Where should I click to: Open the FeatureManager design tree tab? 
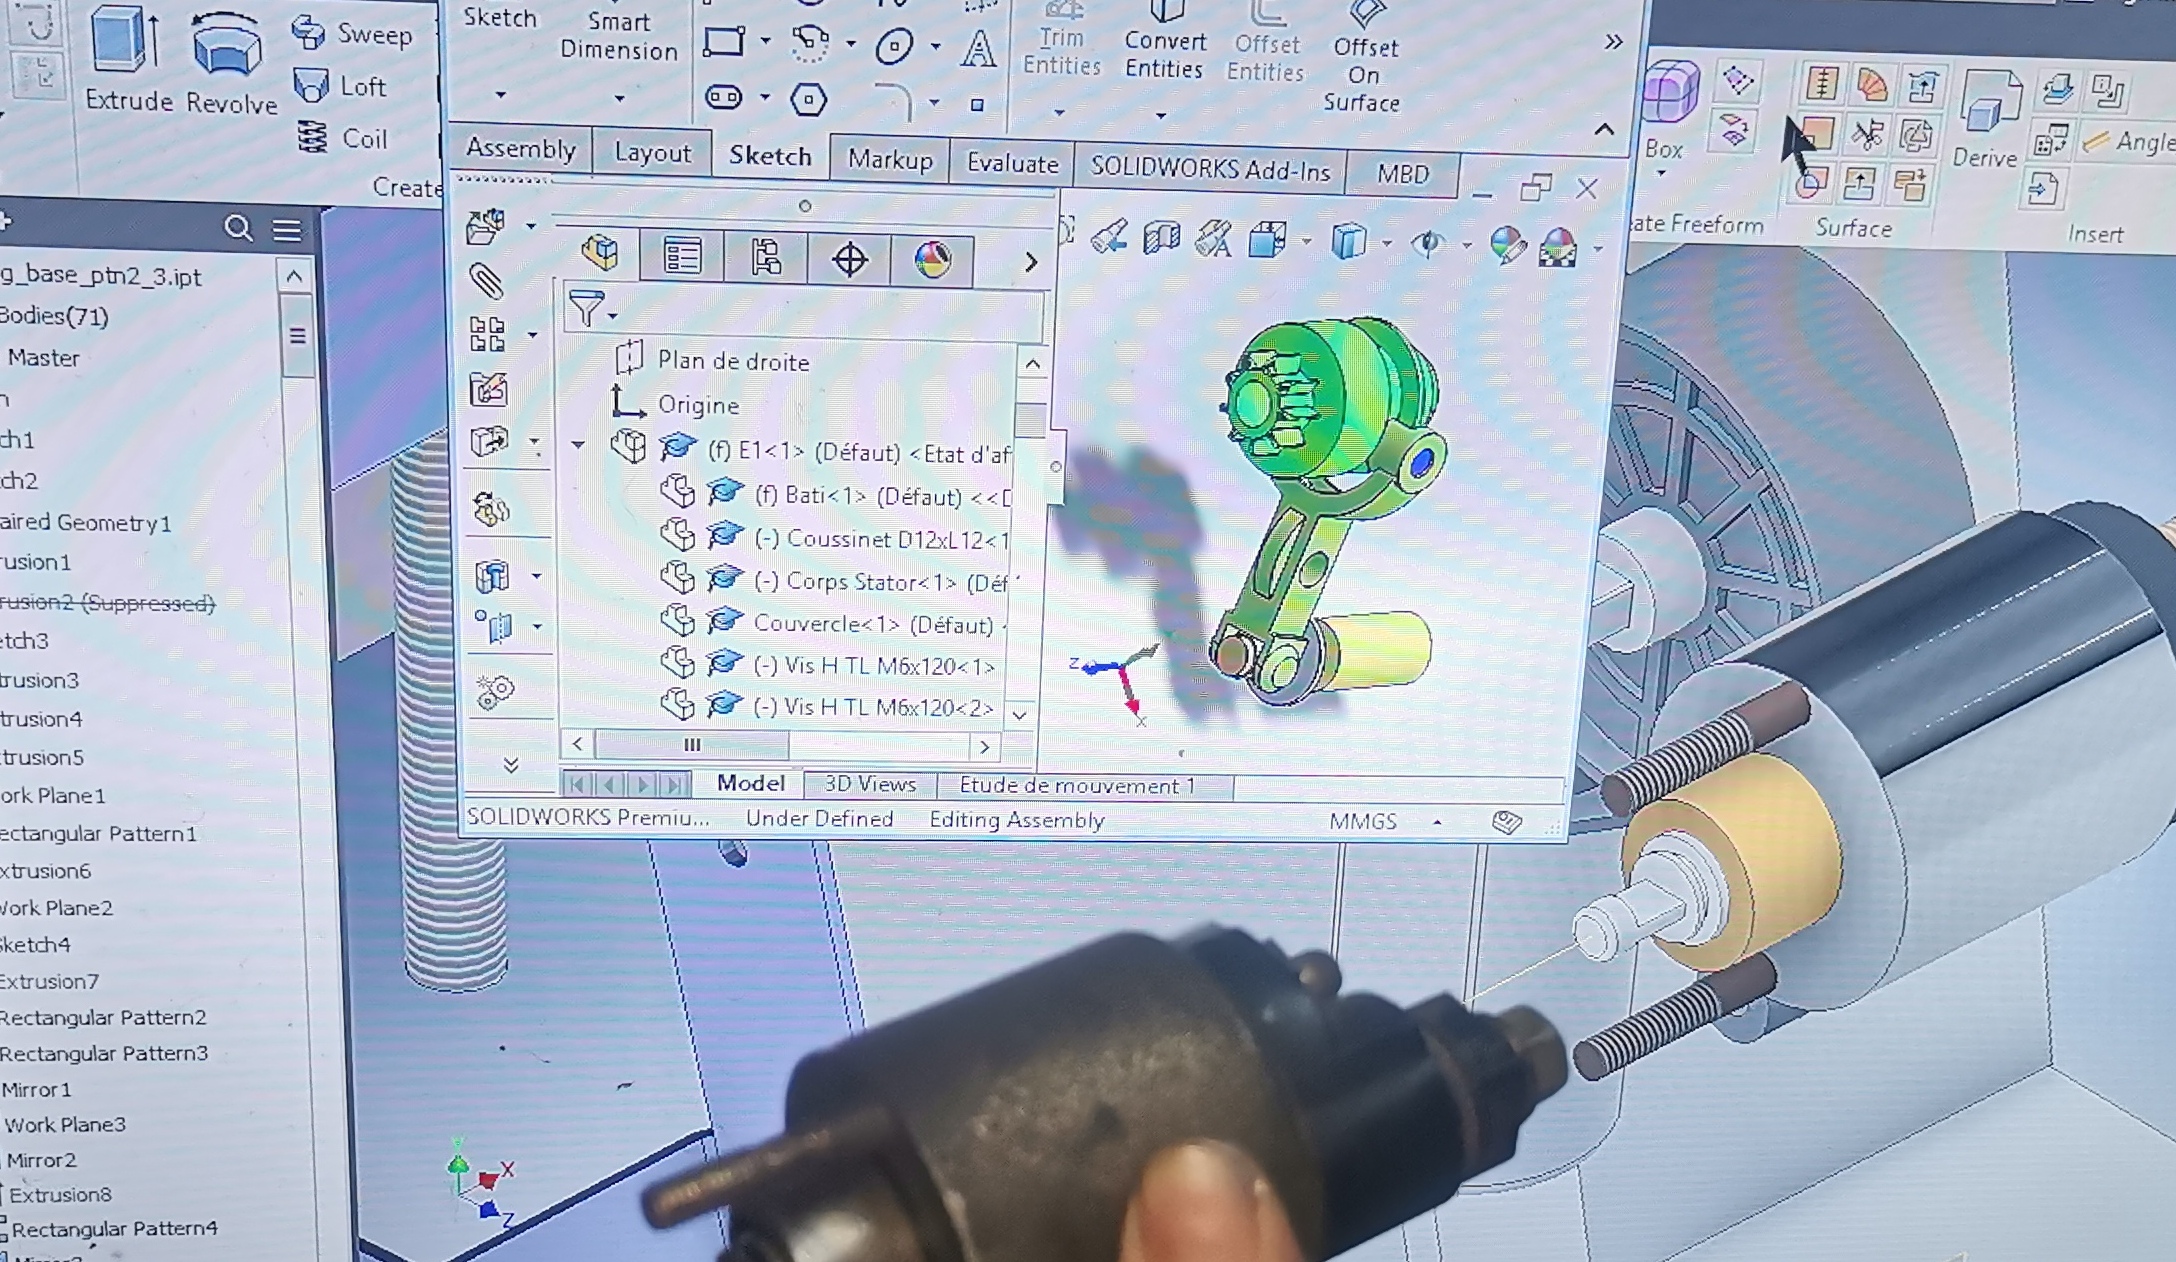pos(600,253)
